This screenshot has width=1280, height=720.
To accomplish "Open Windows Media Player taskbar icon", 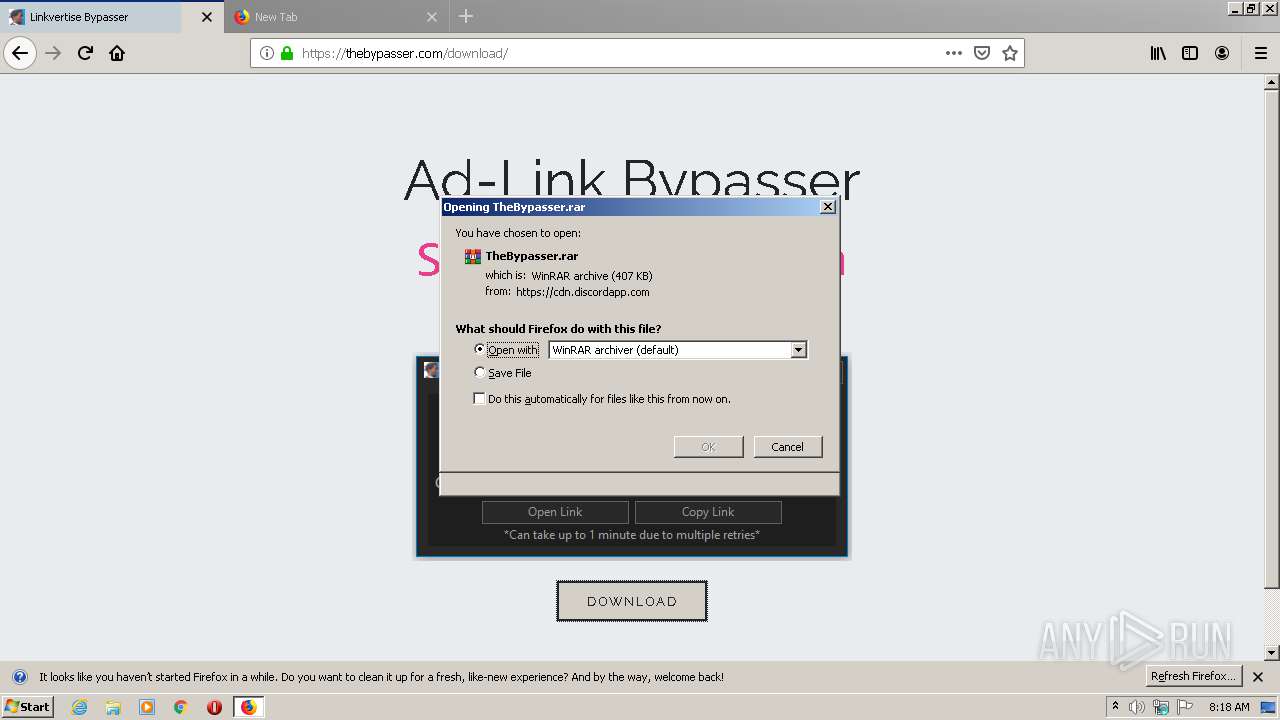I will [x=147, y=707].
